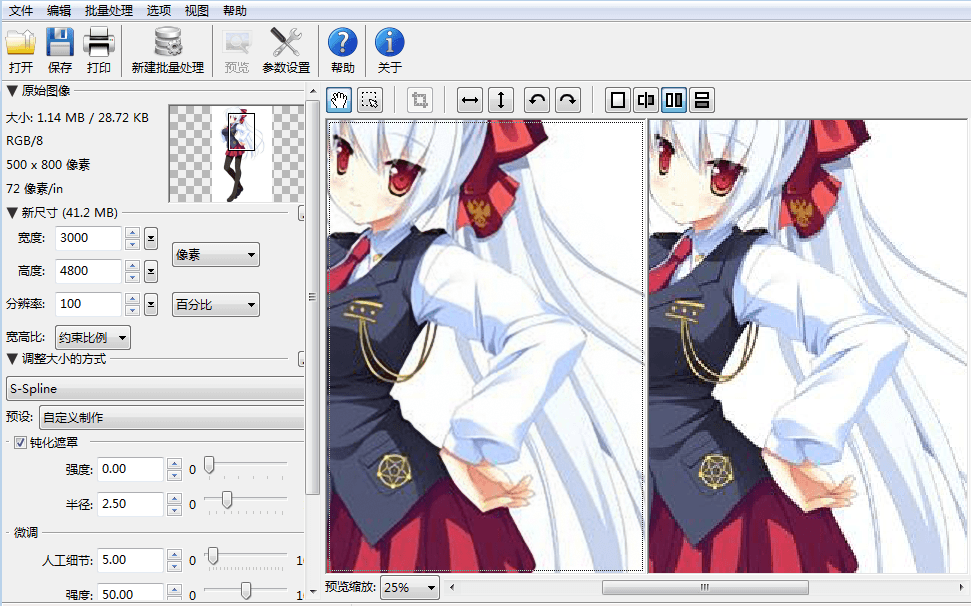Print the image with 打印 icon

pos(98,50)
